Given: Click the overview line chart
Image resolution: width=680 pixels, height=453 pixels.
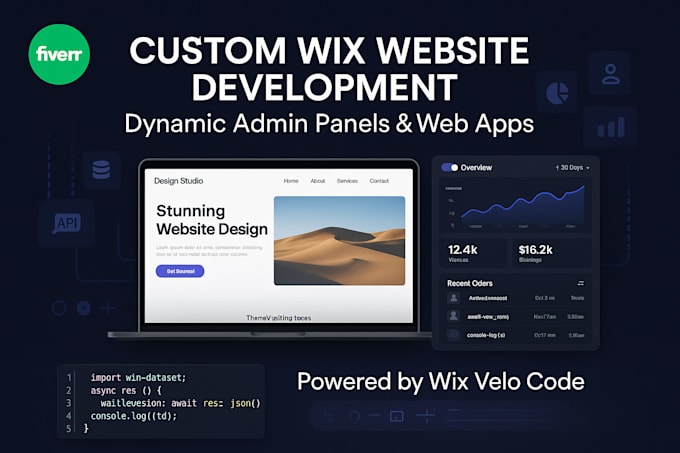Looking at the screenshot, I should [516, 206].
